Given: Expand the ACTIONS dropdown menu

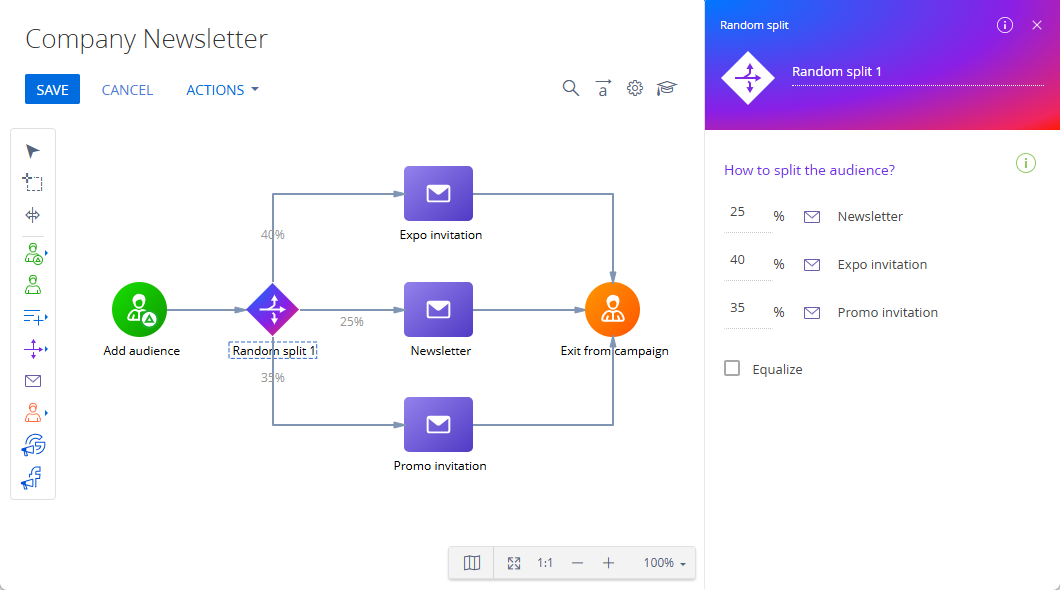Looking at the screenshot, I should tap(222, 90).
